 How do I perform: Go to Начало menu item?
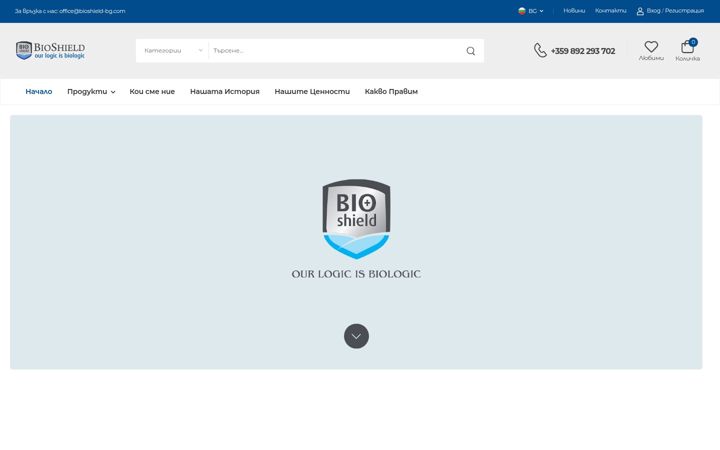tap(39, 91)
